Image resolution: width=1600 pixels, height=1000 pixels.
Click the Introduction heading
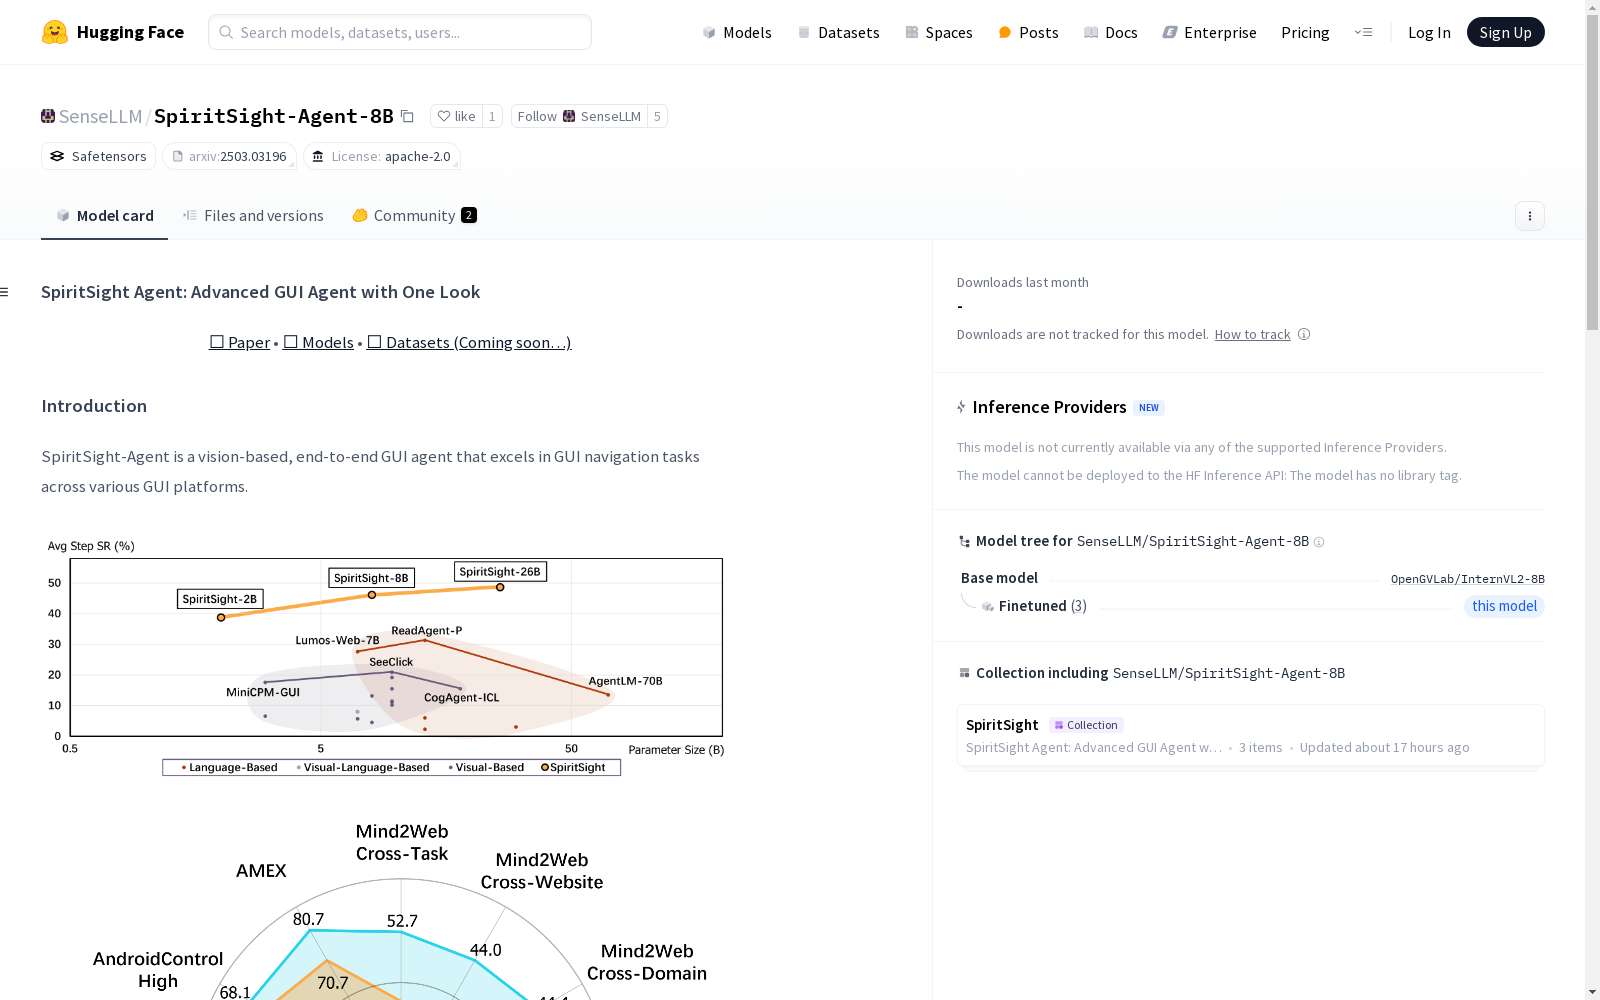[x=94, y=406]
